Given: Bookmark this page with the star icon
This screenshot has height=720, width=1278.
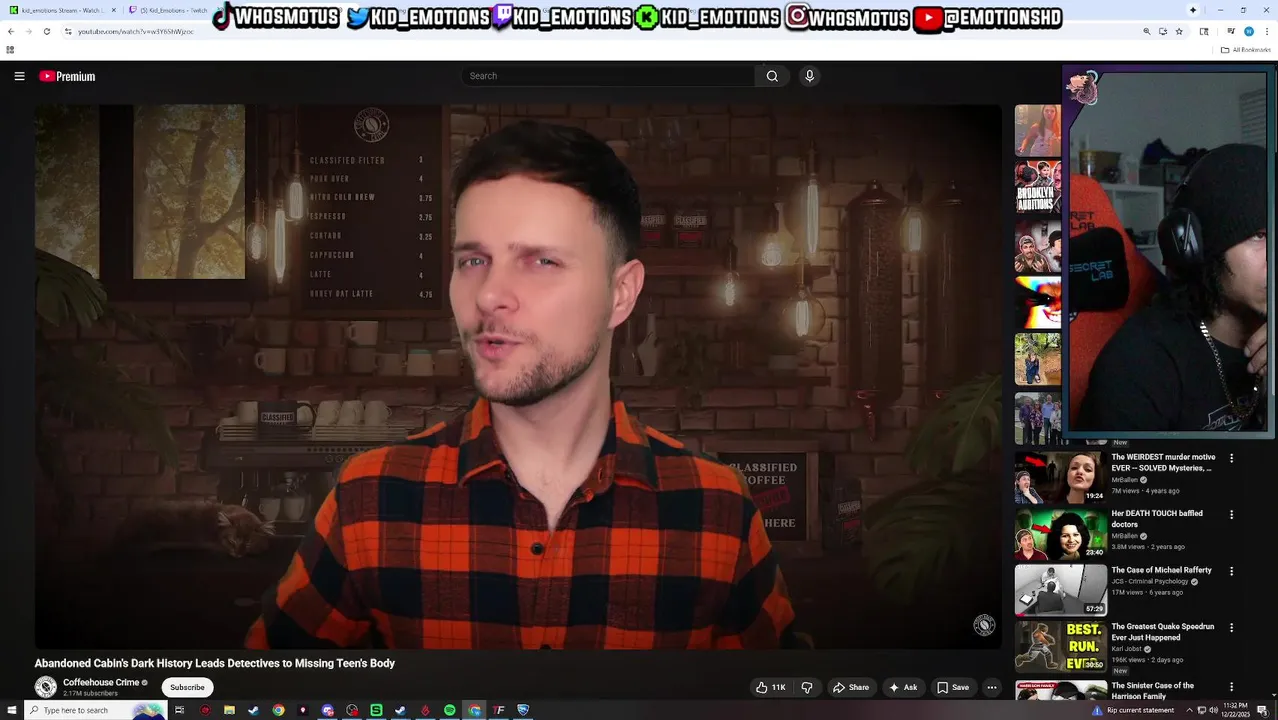Looking at the screenshot, I should [x=1179, y=31].
